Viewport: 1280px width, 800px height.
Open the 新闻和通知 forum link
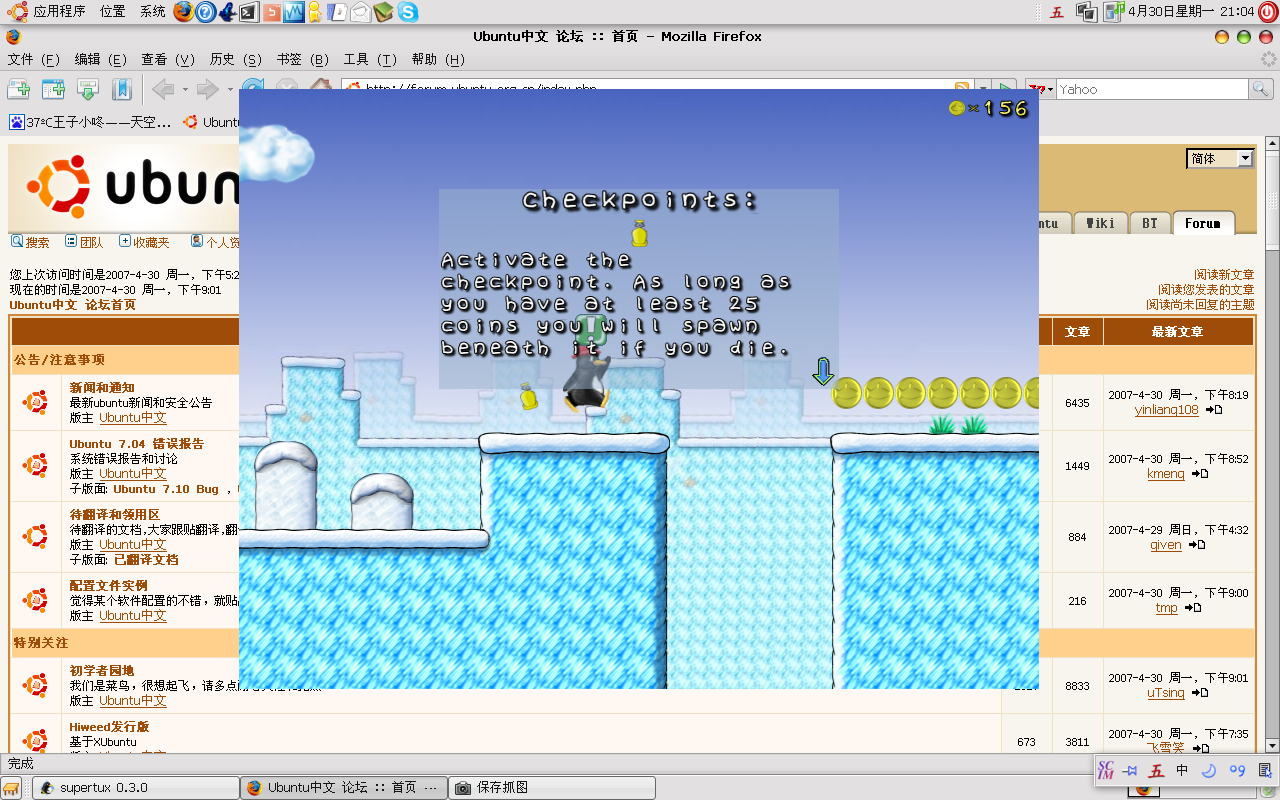click(102, 387)
